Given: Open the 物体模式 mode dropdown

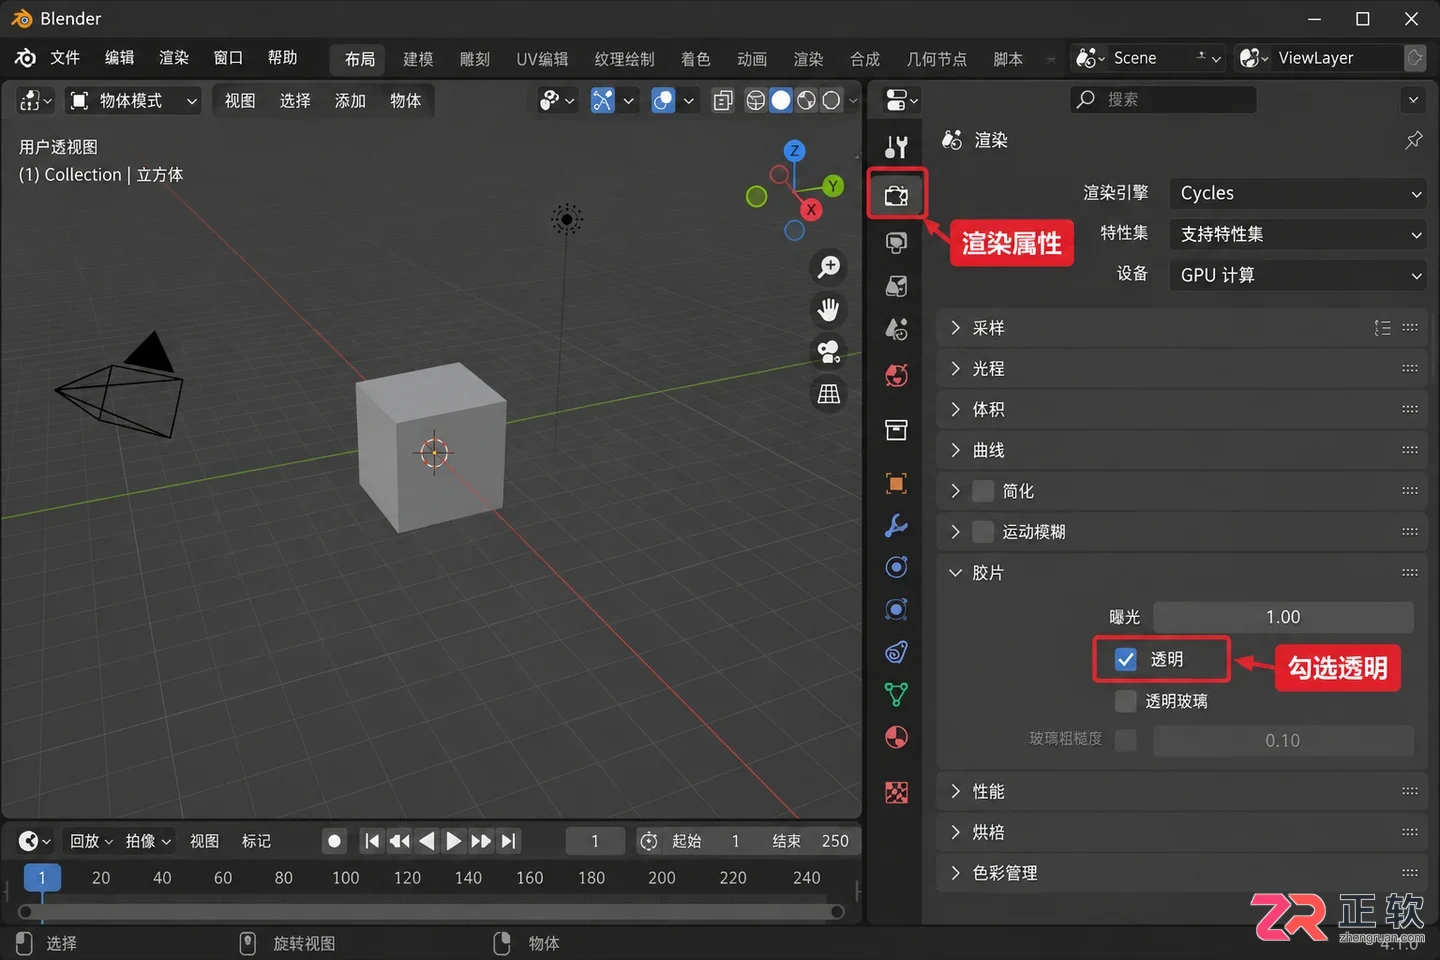Looking at the screenshot, I should [x=134, y=100].
